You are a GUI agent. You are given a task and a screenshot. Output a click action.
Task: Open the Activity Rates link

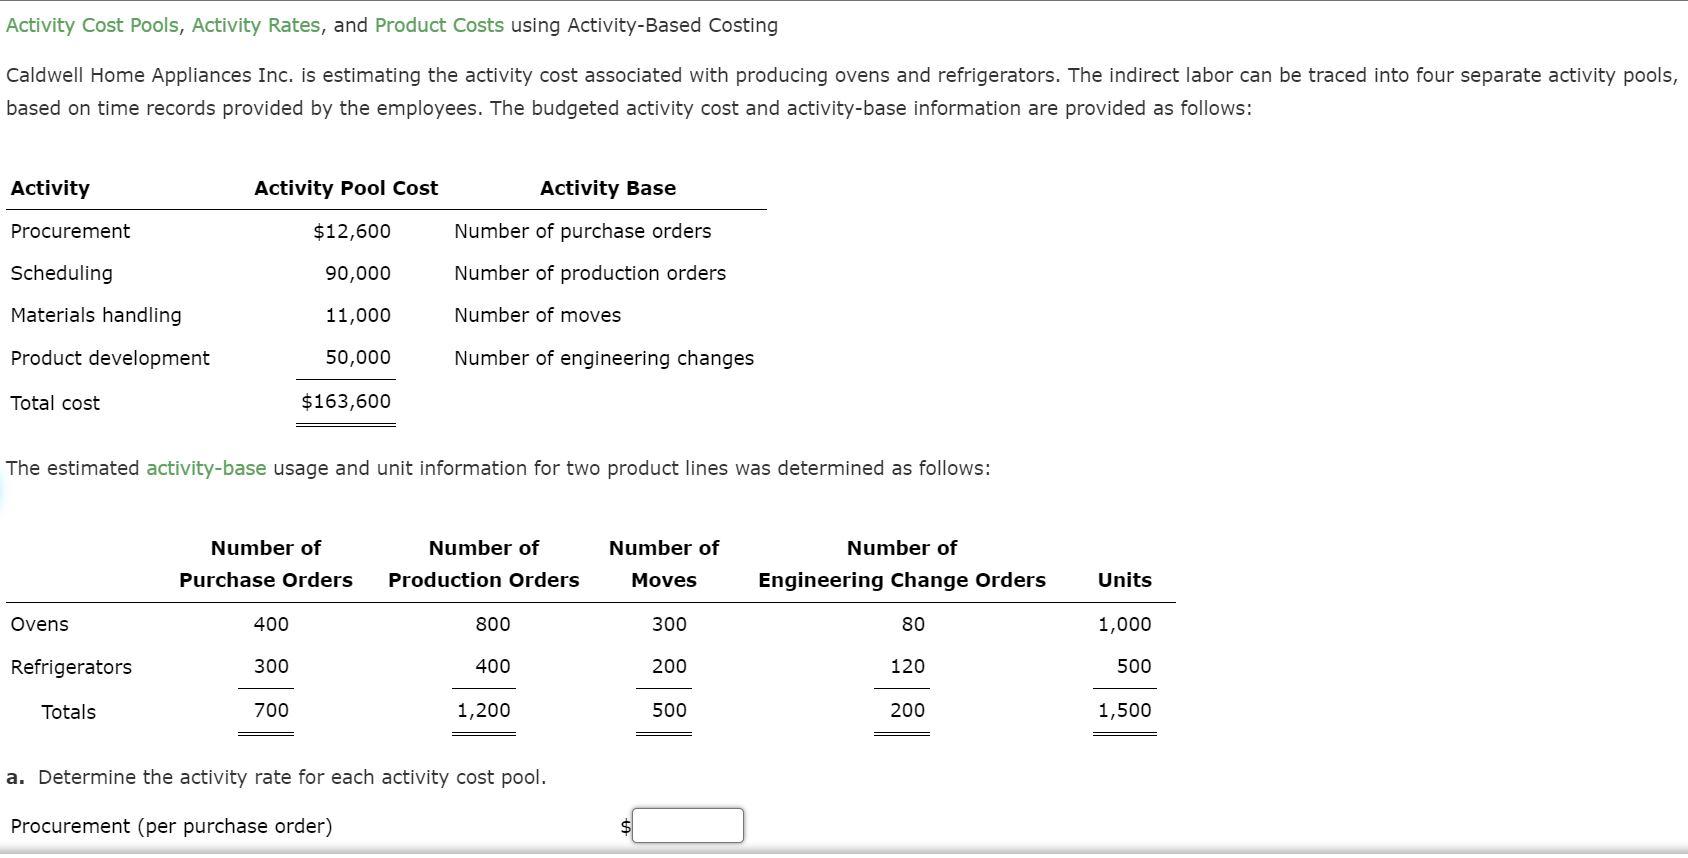point(256,25)
